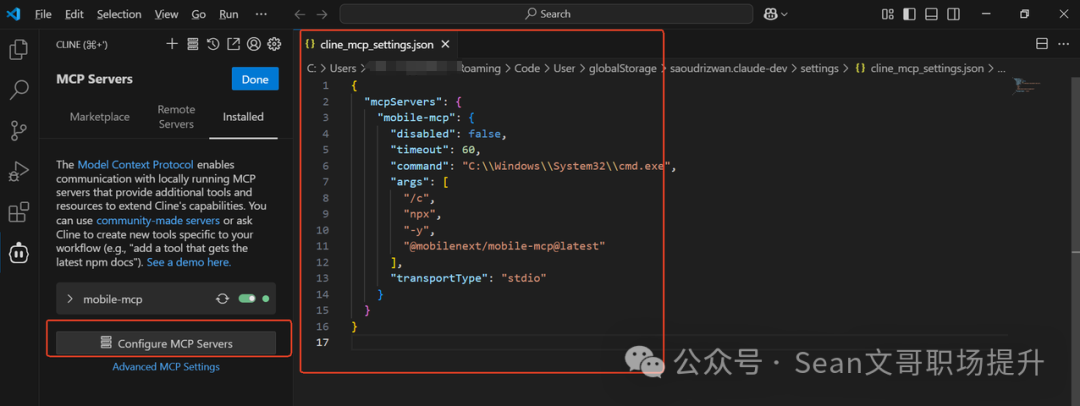Click the green status dot for mobile-mcp
Viewport: 1080px width, 406px height.
coord(266,299)
